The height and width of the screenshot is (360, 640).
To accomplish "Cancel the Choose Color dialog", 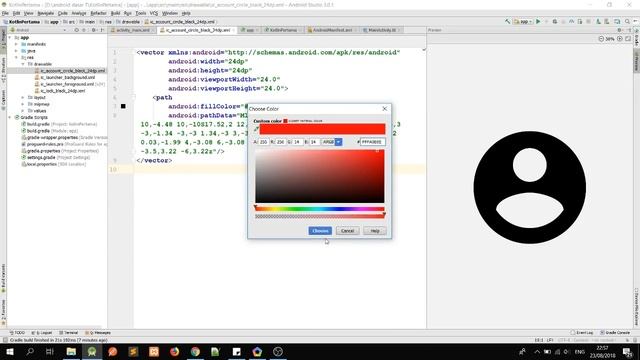I will (x=347, y=231).
